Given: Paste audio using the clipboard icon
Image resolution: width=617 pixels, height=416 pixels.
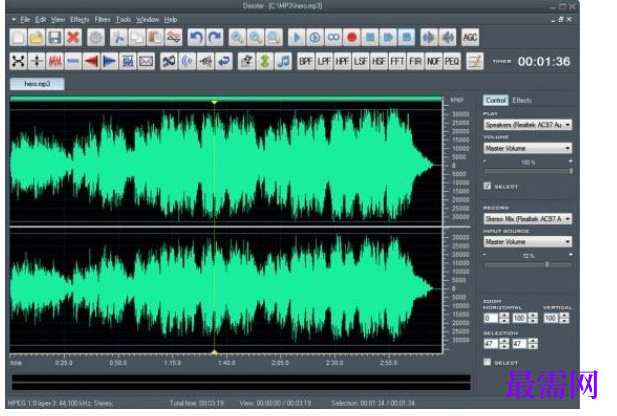Looking at the screenshot, I should click(x=155, y=37).
